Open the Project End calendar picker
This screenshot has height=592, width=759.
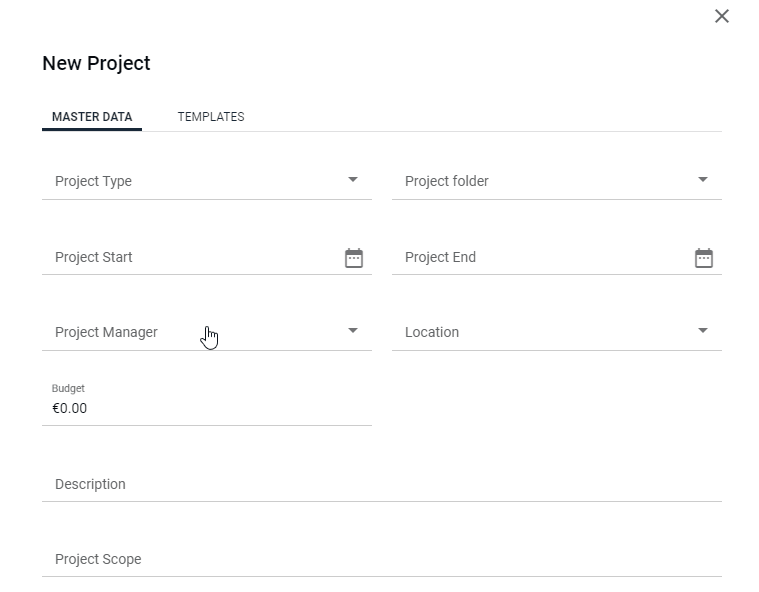coord(704,258)
